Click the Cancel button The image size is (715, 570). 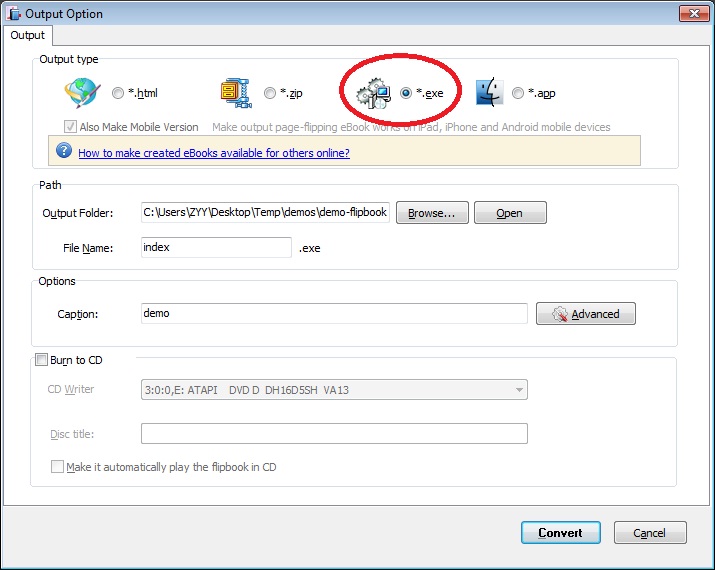(650, 533)
